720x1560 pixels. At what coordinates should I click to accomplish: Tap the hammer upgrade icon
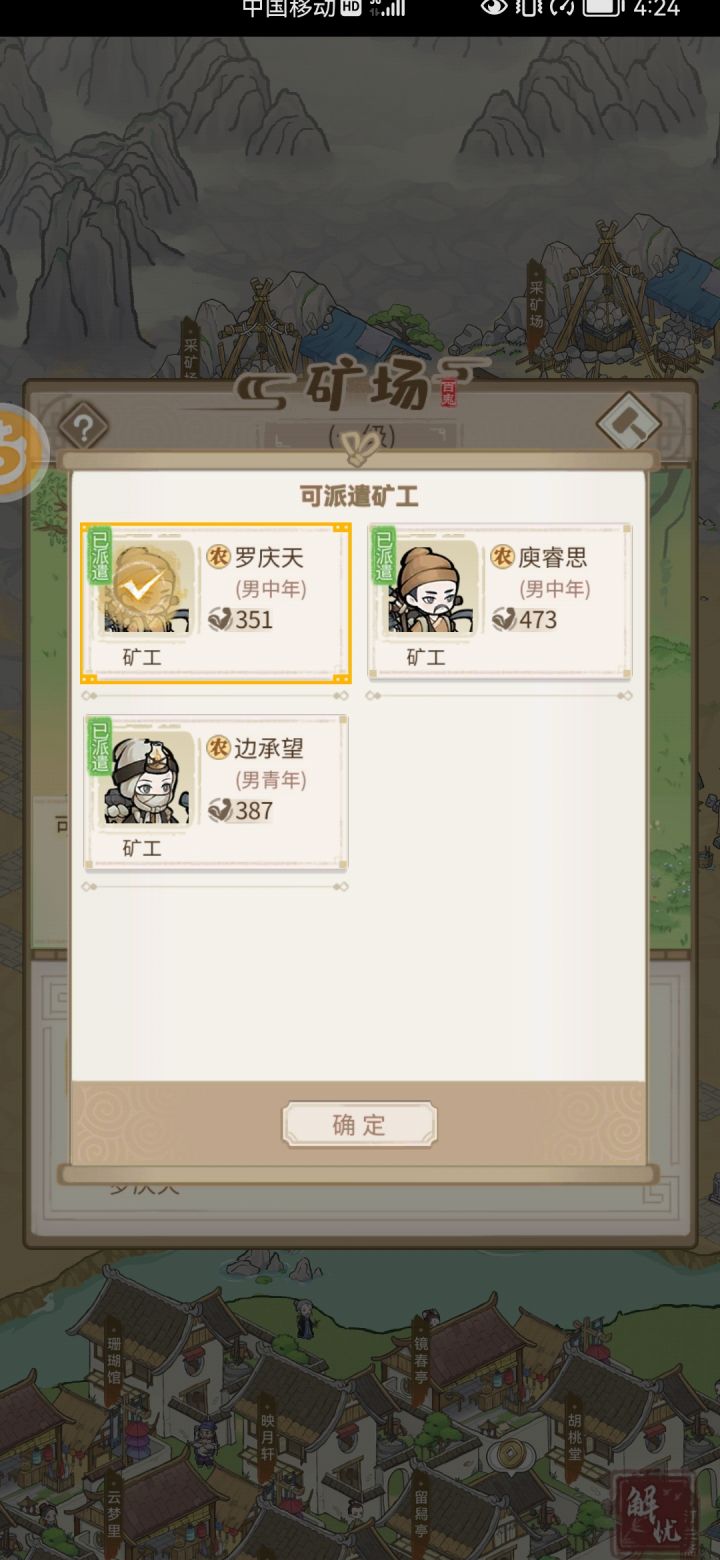click(628, 425)
